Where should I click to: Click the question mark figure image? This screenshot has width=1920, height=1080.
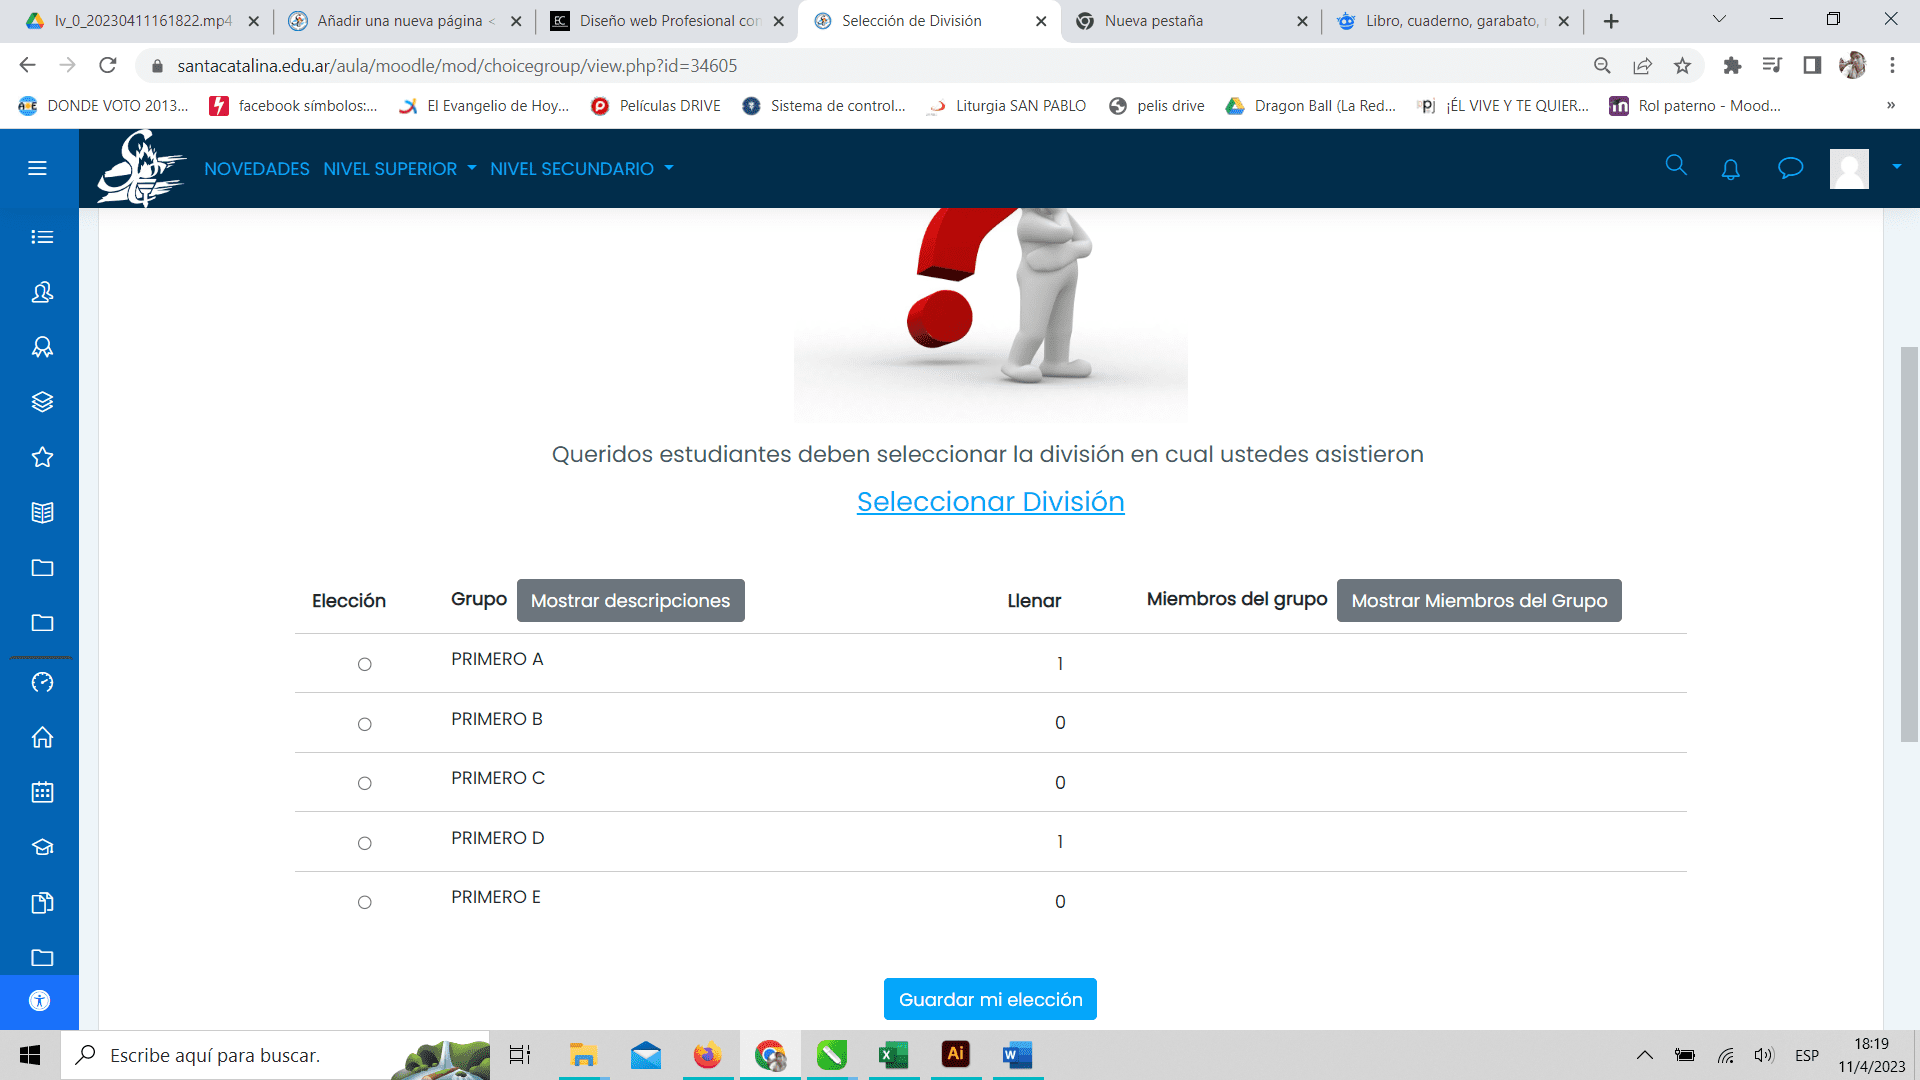(991, 314)
